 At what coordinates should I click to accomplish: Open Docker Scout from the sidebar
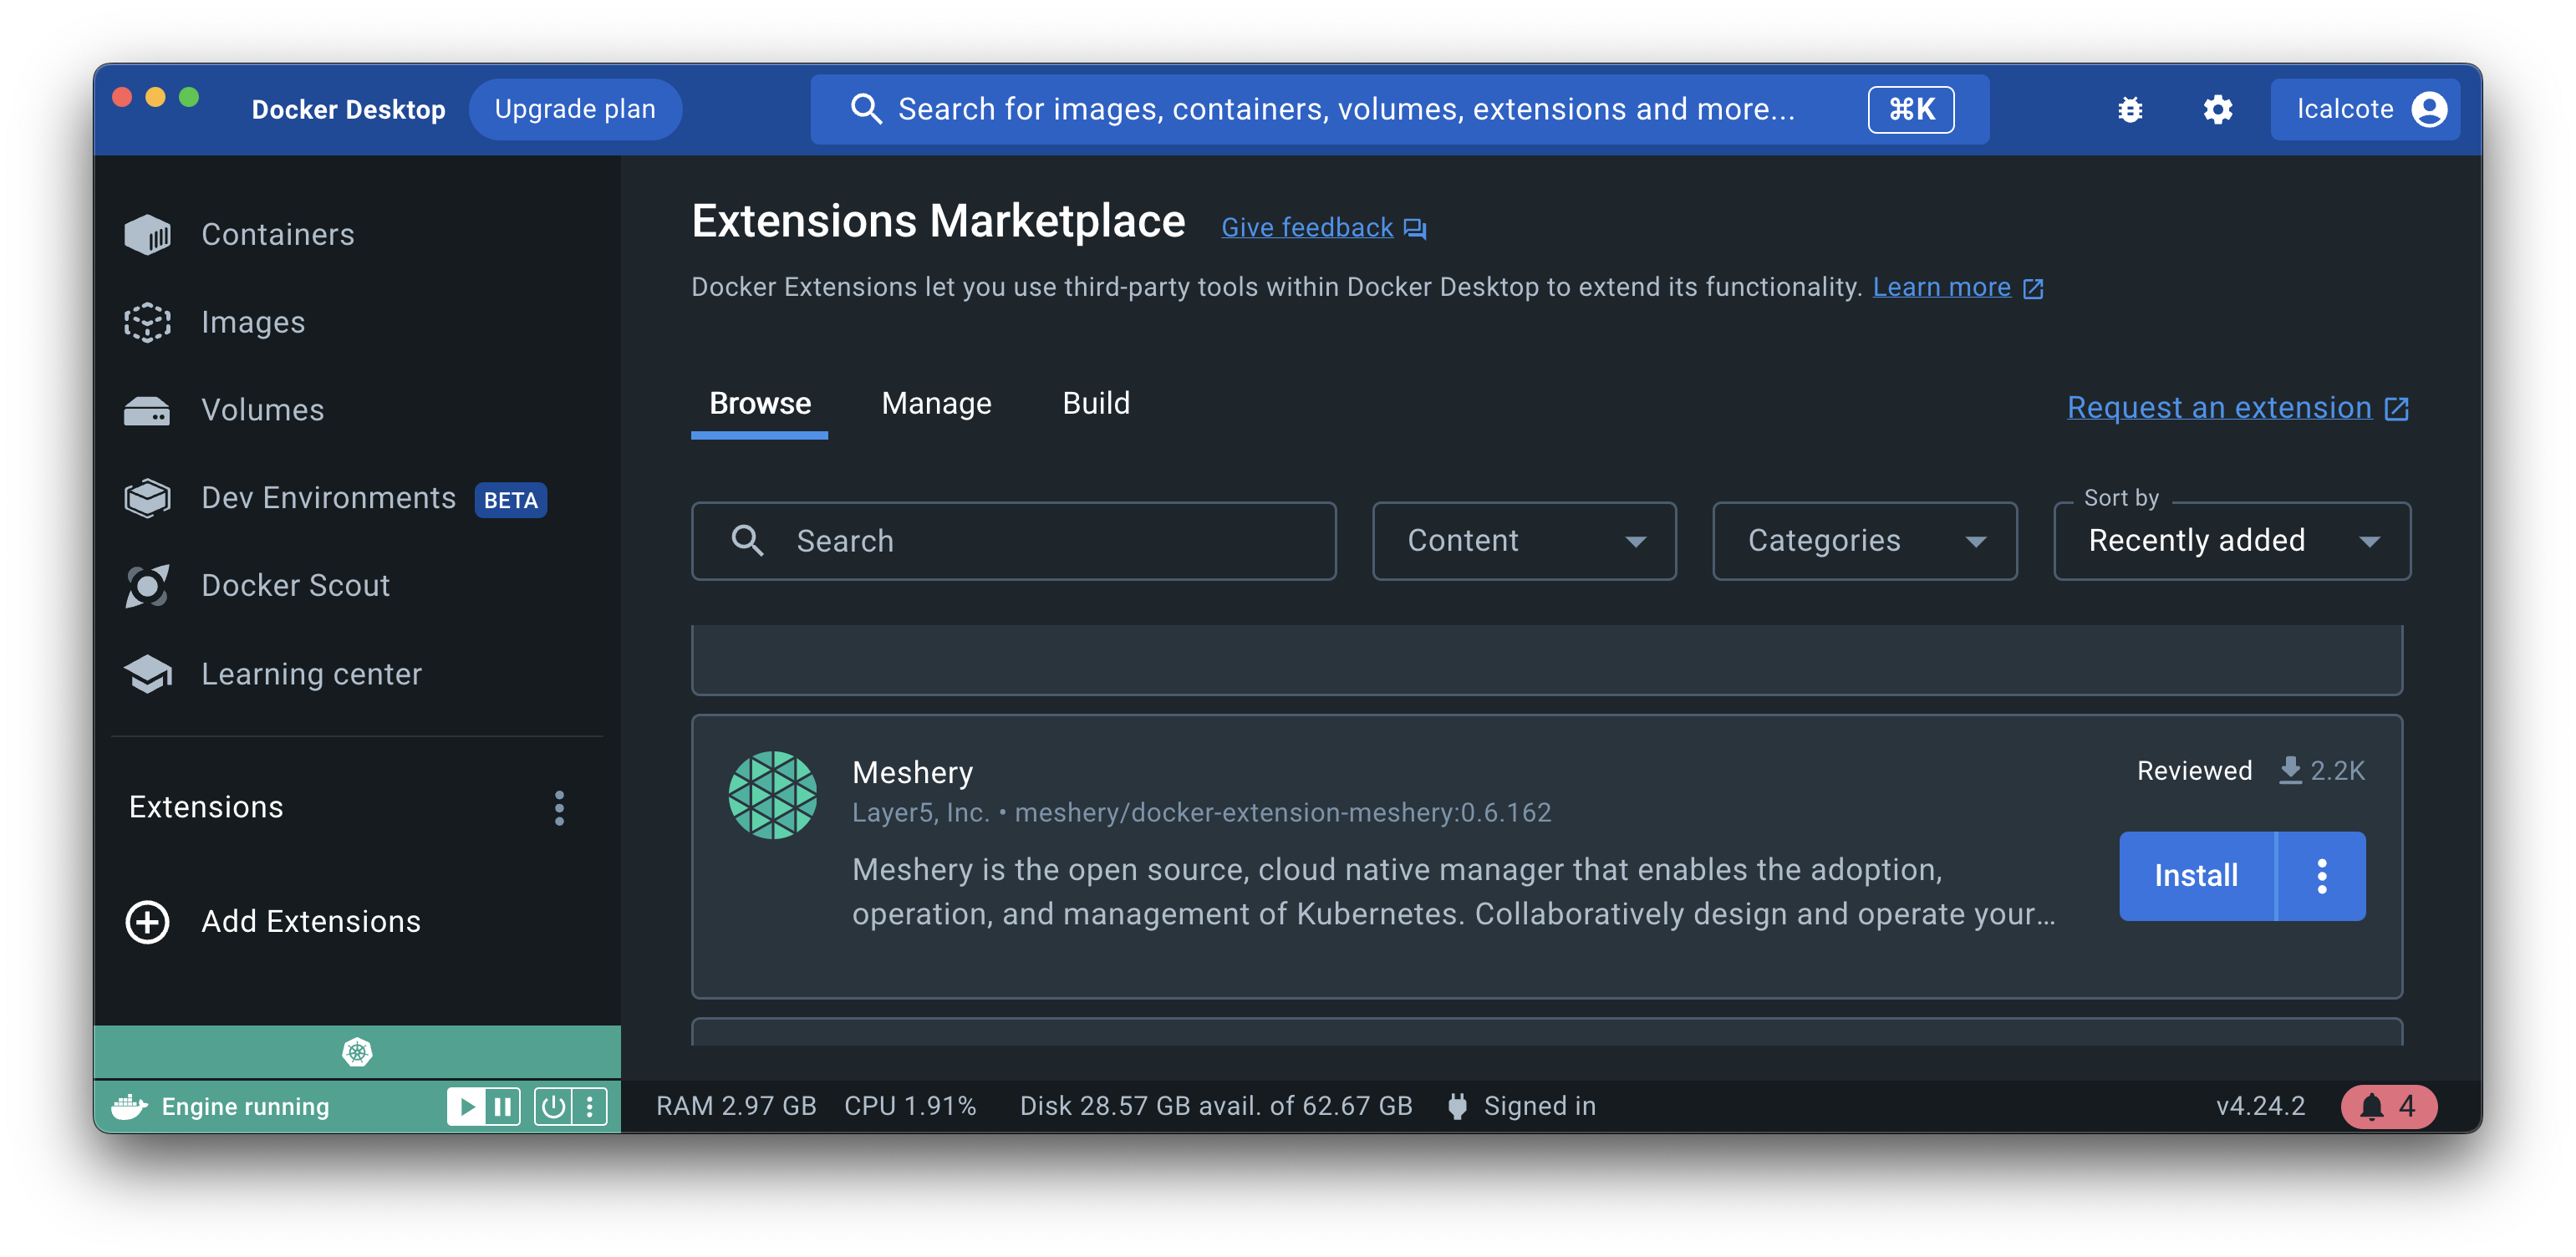[x=295, y=585]
